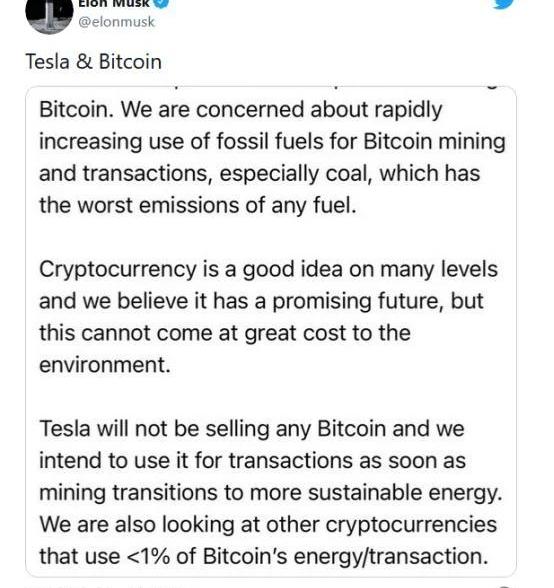Open the @elonmusk handle link
The width and height of the screenshot is (554, 588).
click(x=116, y=22)
